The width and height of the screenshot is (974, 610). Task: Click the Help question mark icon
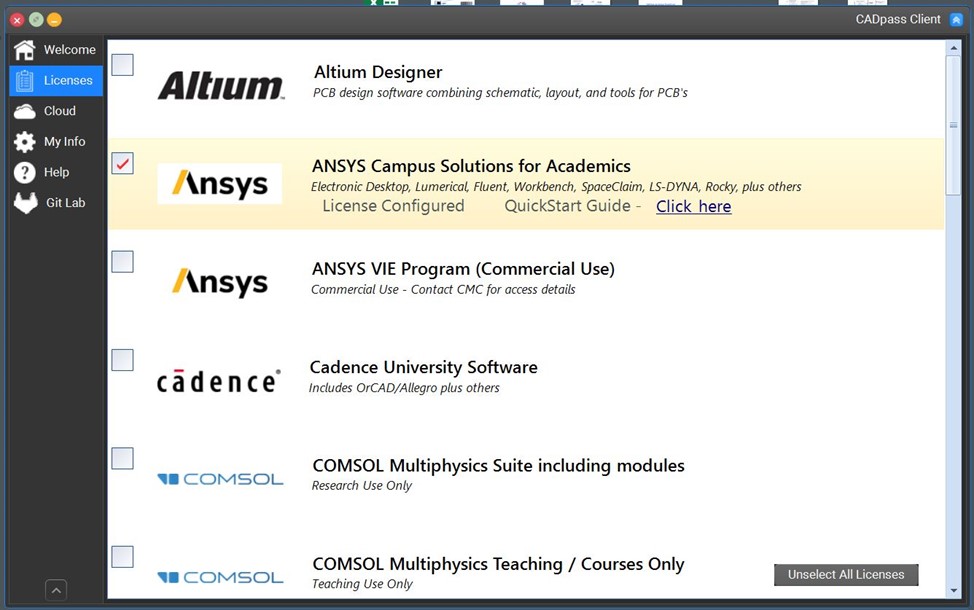(x=25, y=172)
